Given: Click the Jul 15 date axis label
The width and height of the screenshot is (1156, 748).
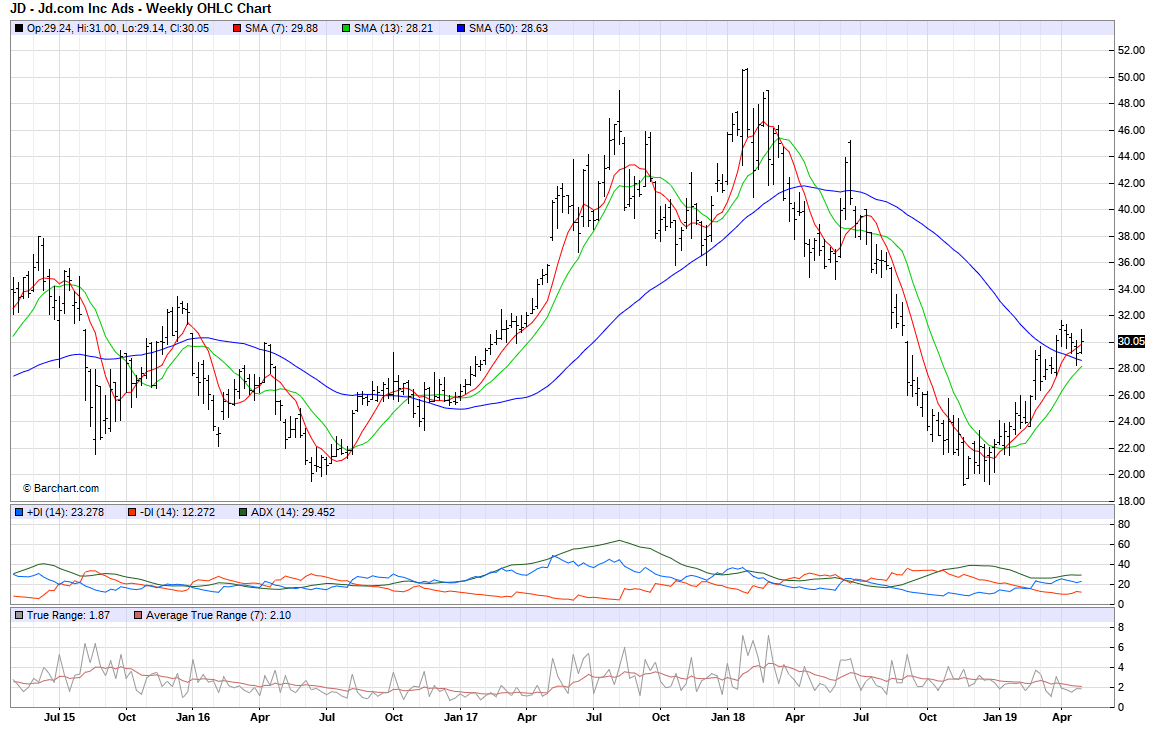Looking at the screenshot, I should (x=60, y=717).
